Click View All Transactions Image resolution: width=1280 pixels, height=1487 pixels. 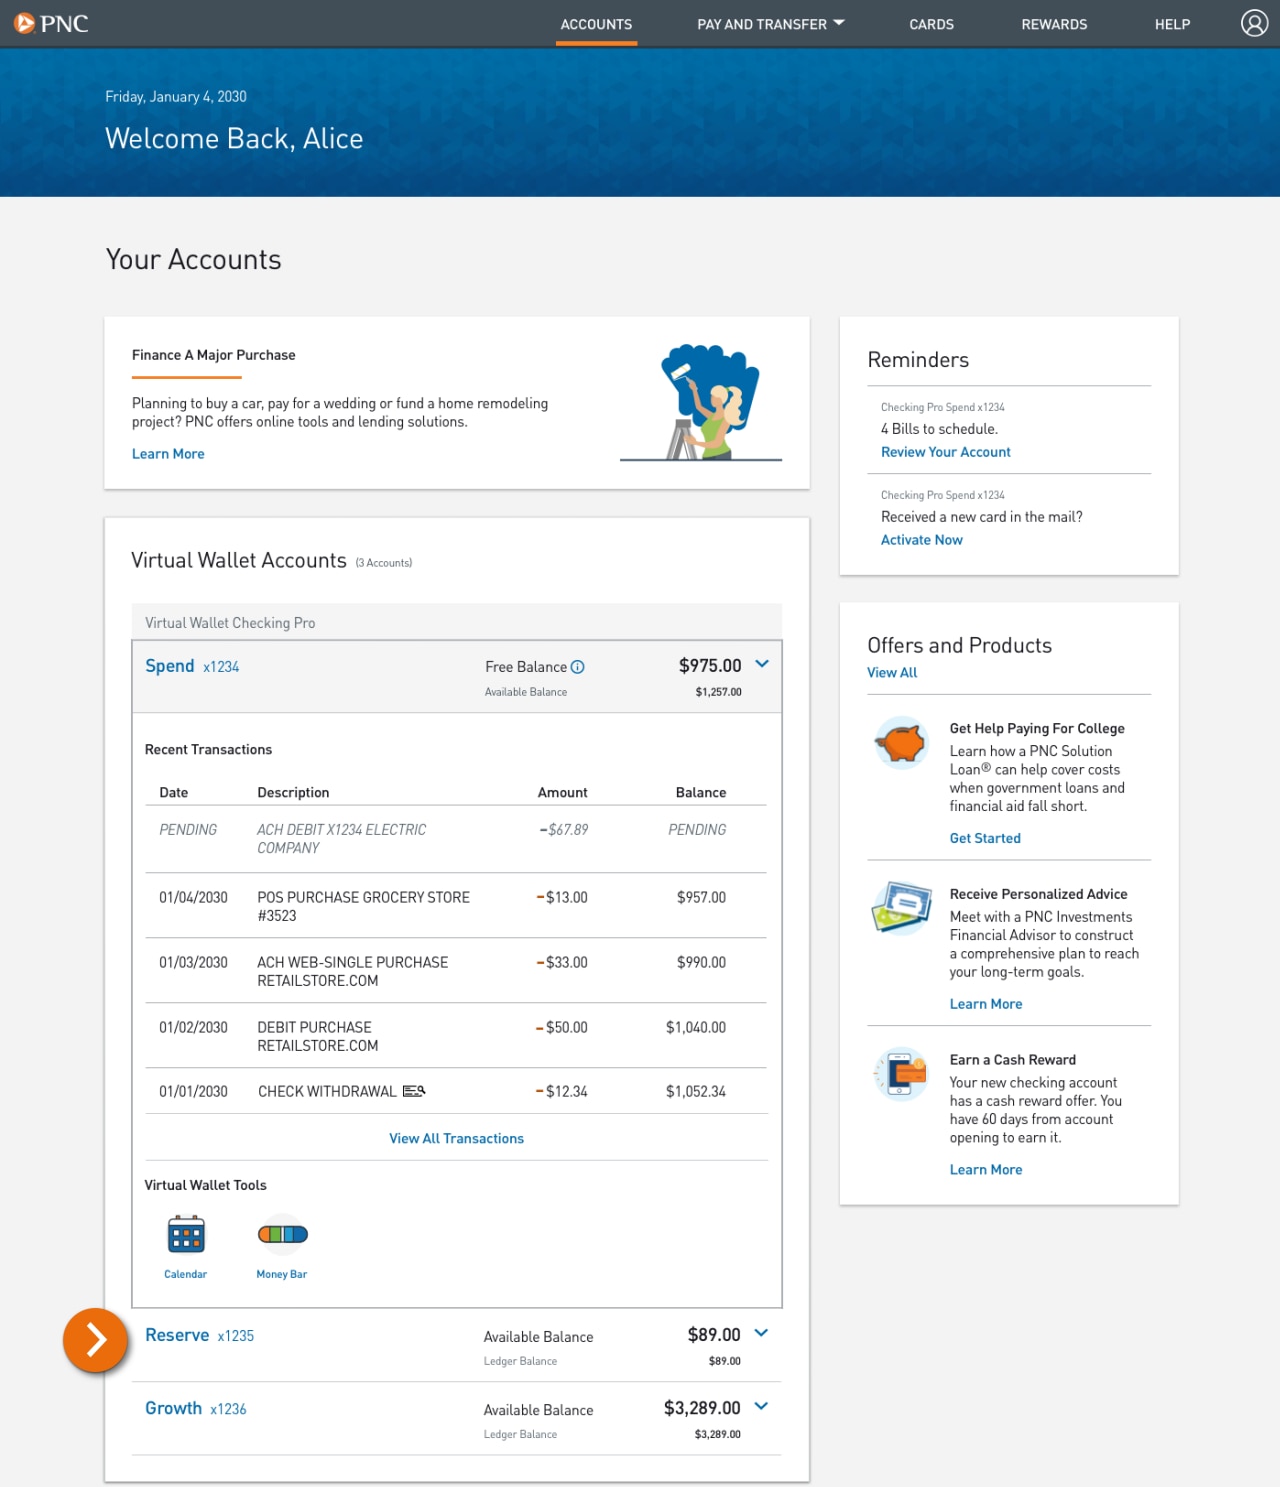(456, 1138)
